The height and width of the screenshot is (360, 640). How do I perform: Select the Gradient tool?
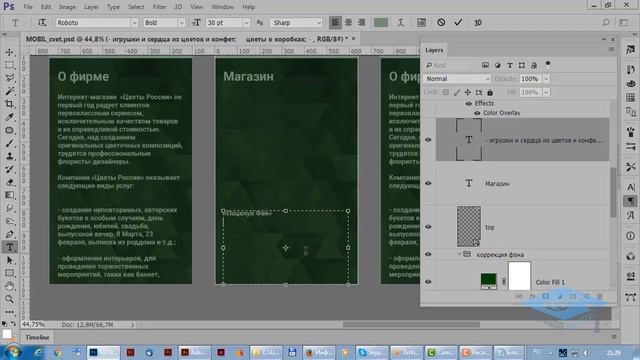point(9,195)
